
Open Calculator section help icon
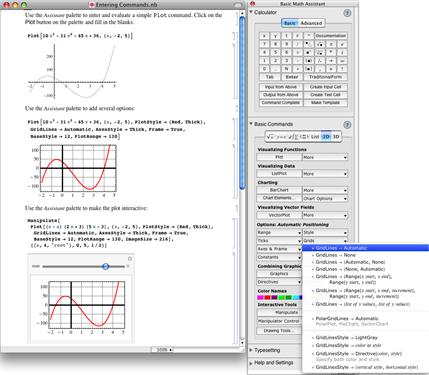coord(347,13)
